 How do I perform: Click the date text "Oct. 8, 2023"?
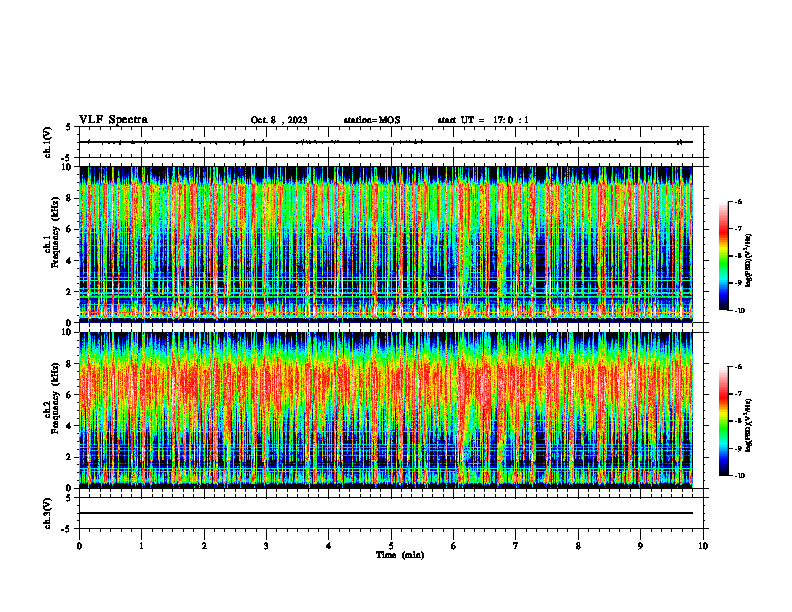[x=279, y=120]
